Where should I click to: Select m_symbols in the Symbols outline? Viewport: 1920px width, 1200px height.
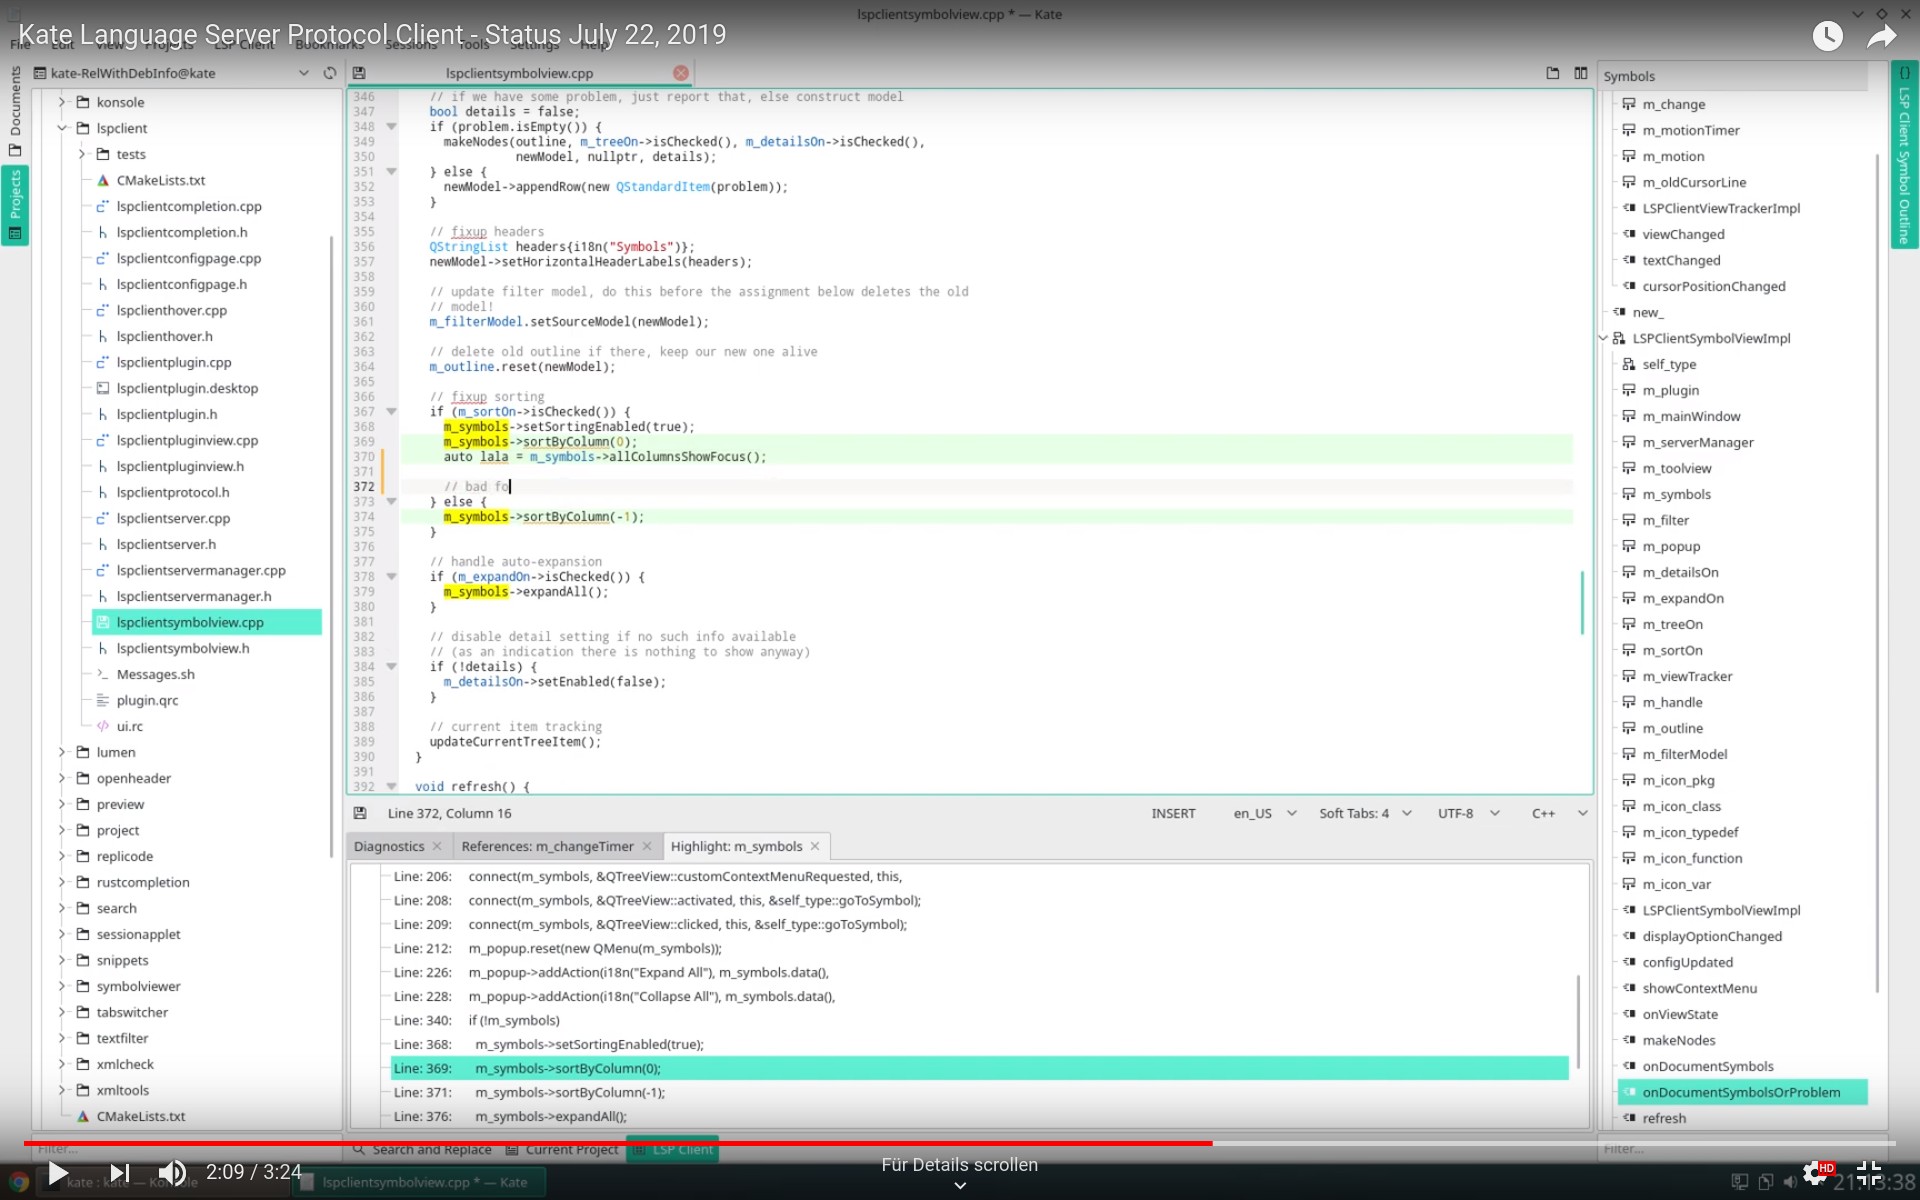pyautogui.click(x=1676, y=494)
